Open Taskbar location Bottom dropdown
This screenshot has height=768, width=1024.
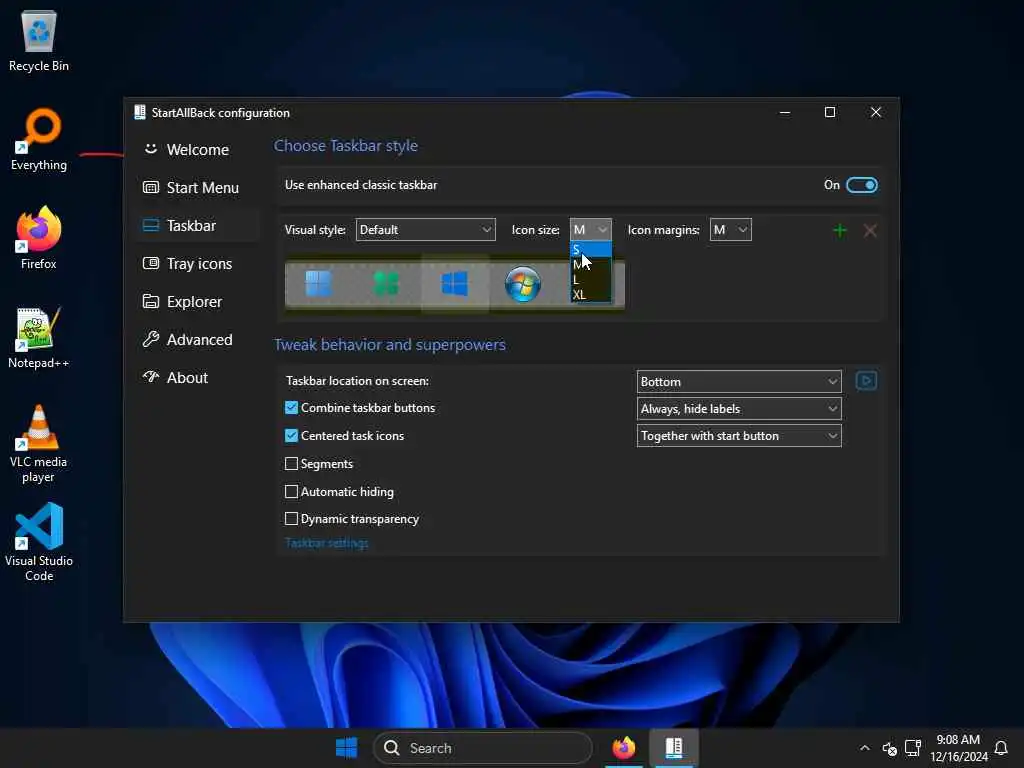[739, 381]
